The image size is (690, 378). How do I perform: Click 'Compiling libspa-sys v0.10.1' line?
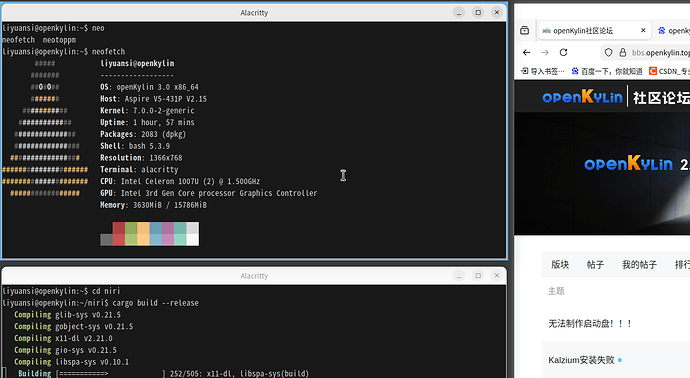(x=71, y=362)
